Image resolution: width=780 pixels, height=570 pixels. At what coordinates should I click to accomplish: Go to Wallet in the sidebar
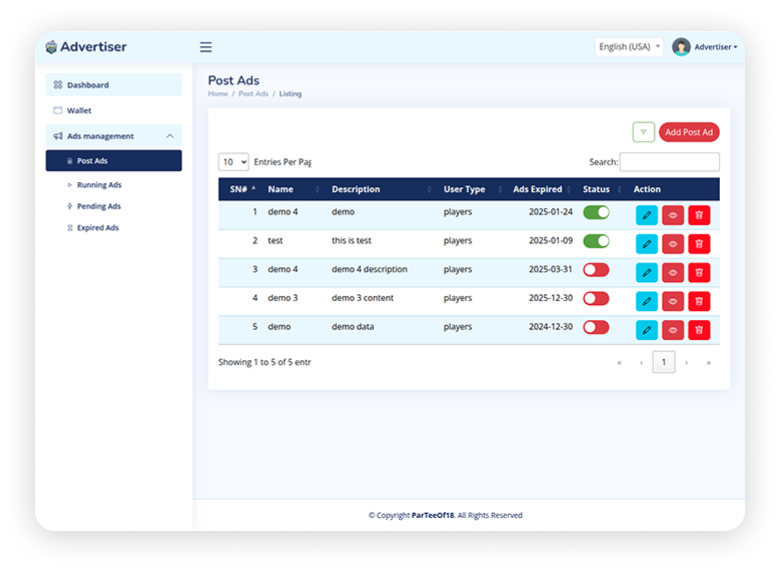pyautogui.click(x=79, y=110)
